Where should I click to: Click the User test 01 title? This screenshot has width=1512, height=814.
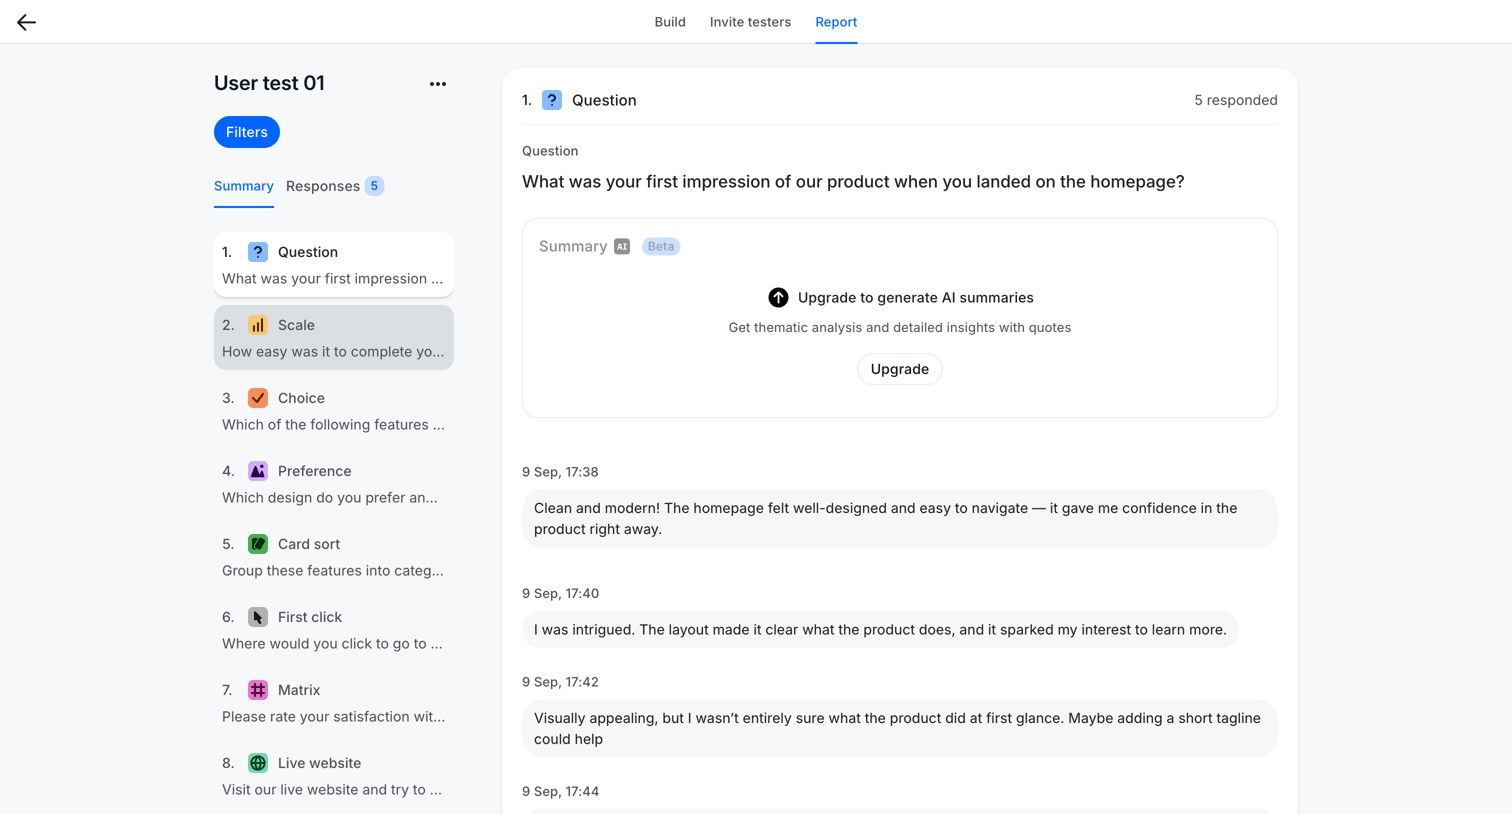(269, 83)
